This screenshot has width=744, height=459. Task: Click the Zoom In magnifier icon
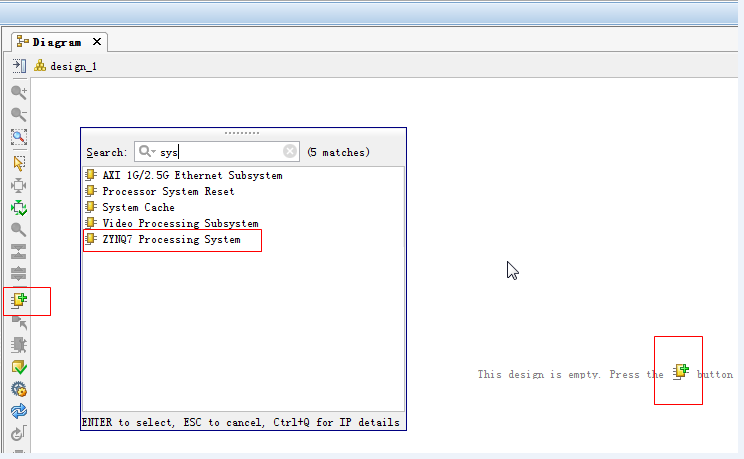pos(18,92)
